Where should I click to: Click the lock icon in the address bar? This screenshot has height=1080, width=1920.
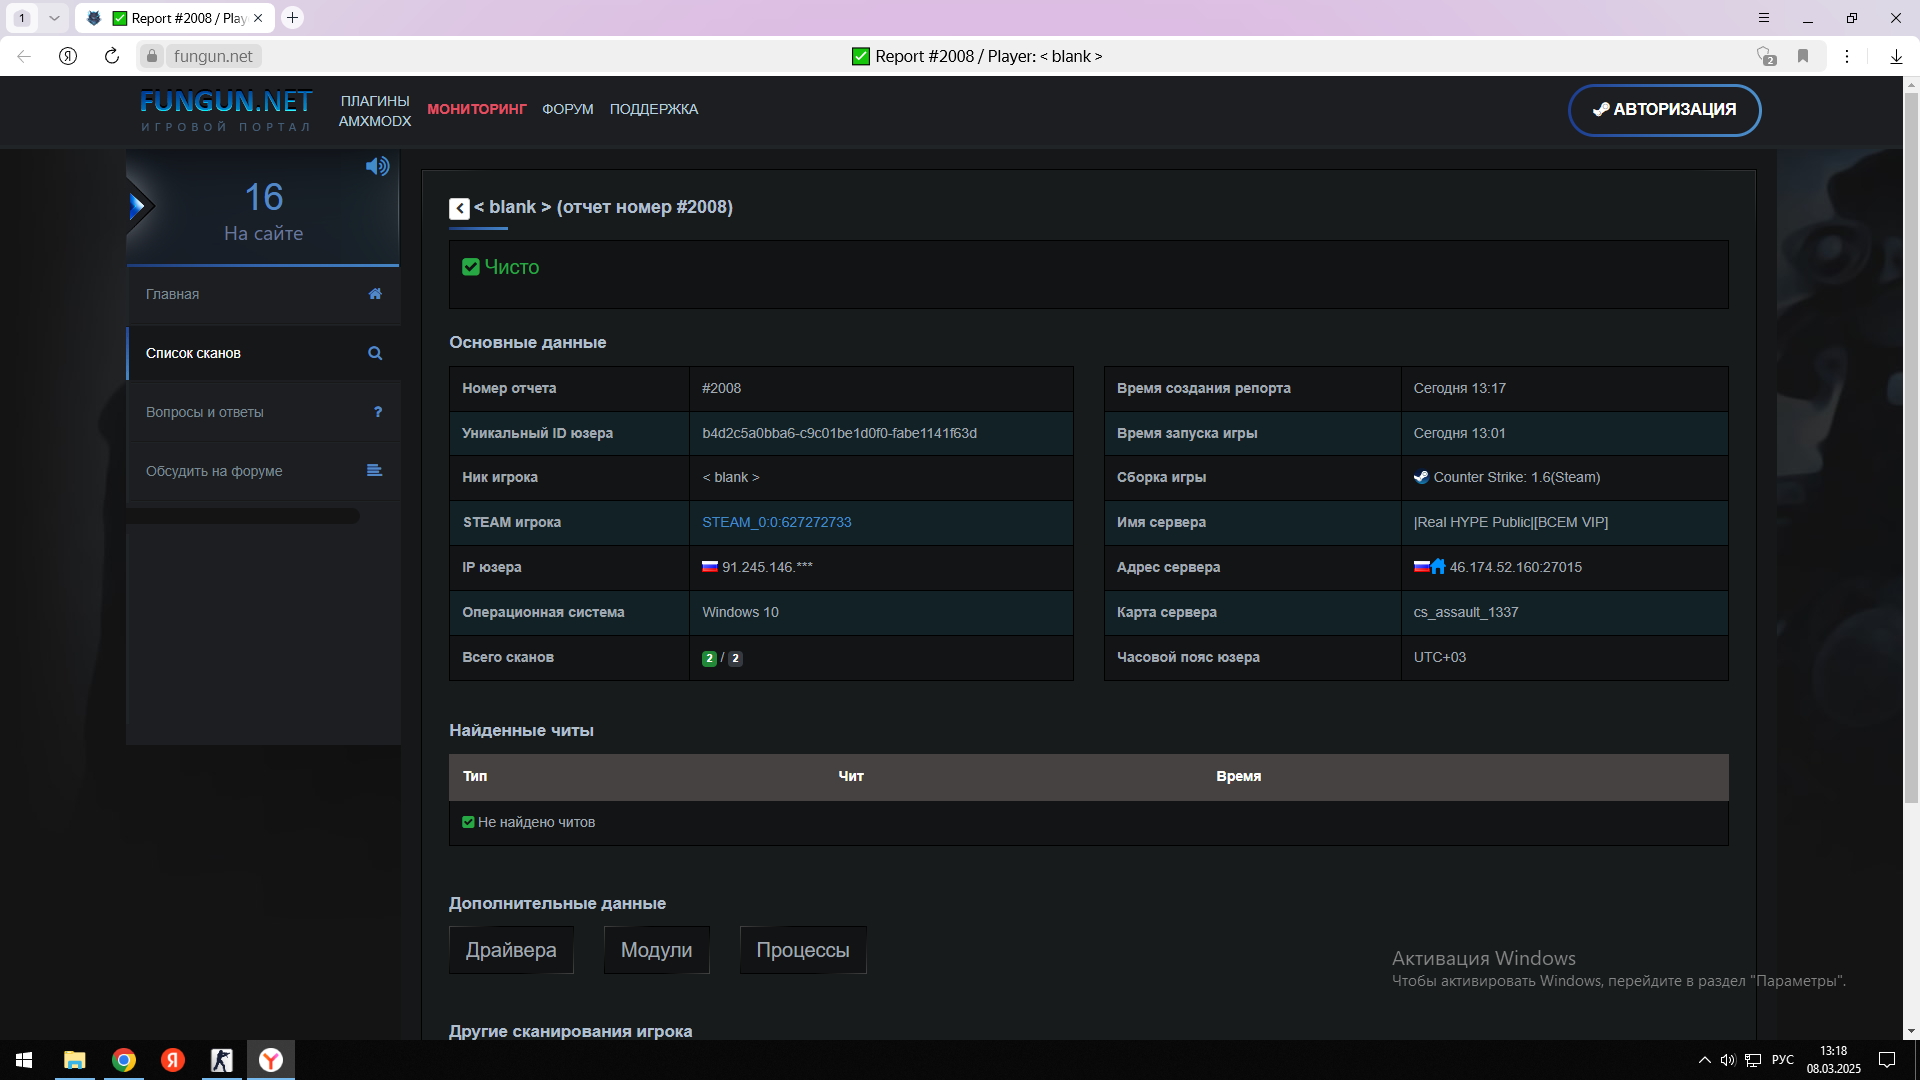tap(151, 56)
